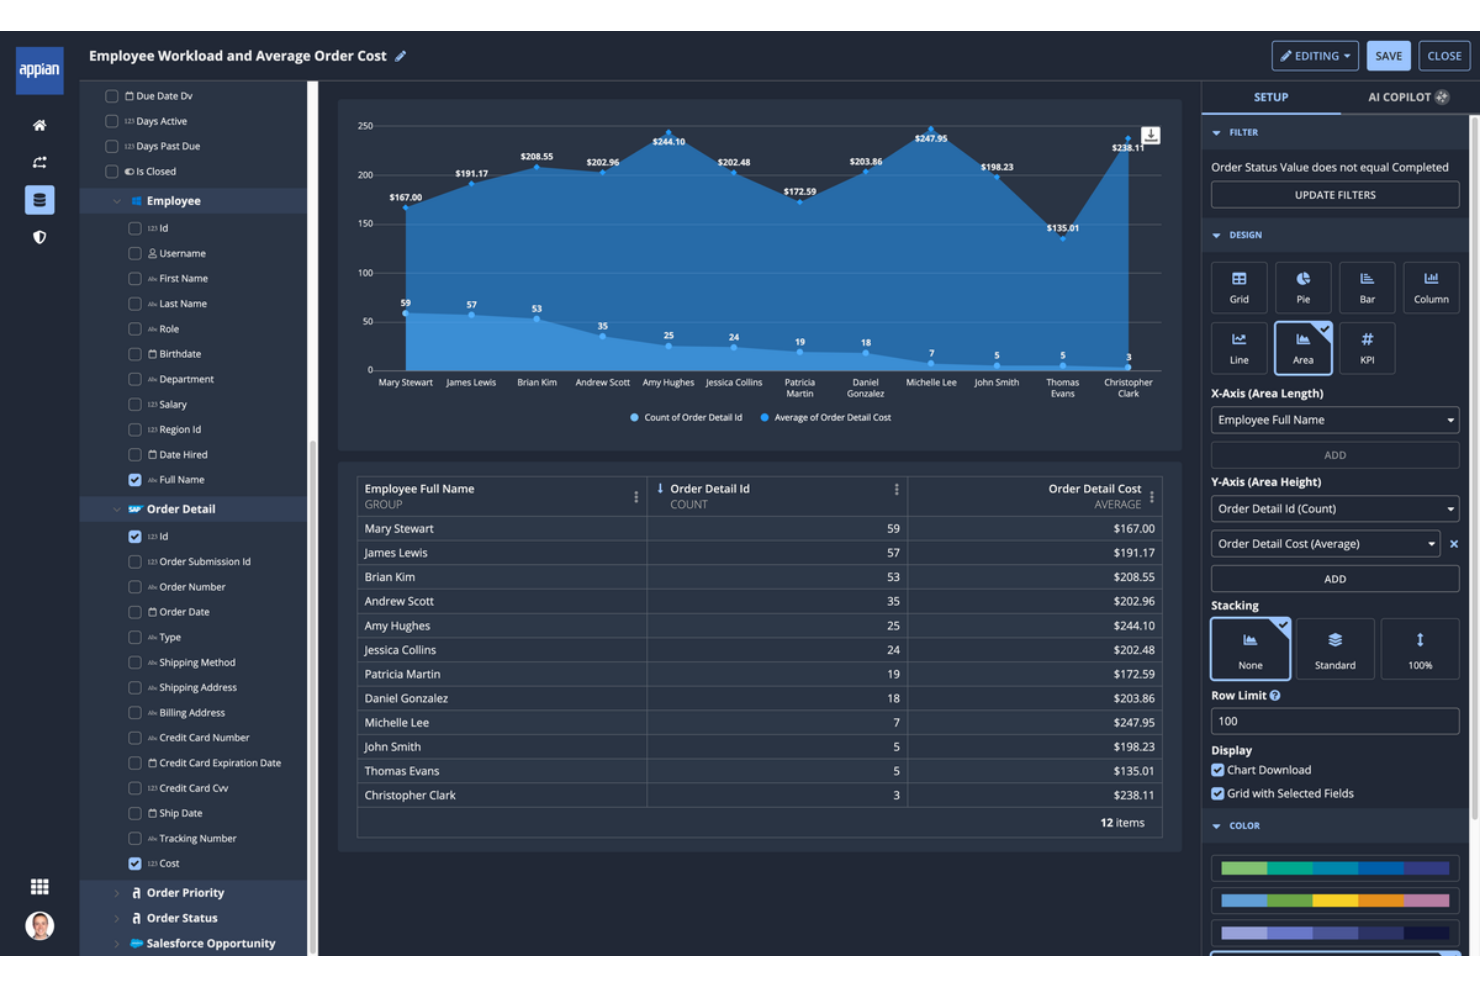Uncheck the Order Detail Cost field

(135, 863)
